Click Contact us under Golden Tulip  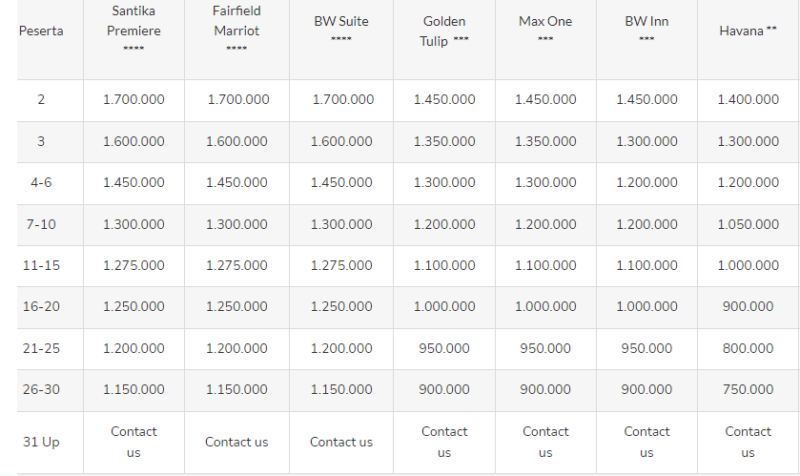coord(444,442)
